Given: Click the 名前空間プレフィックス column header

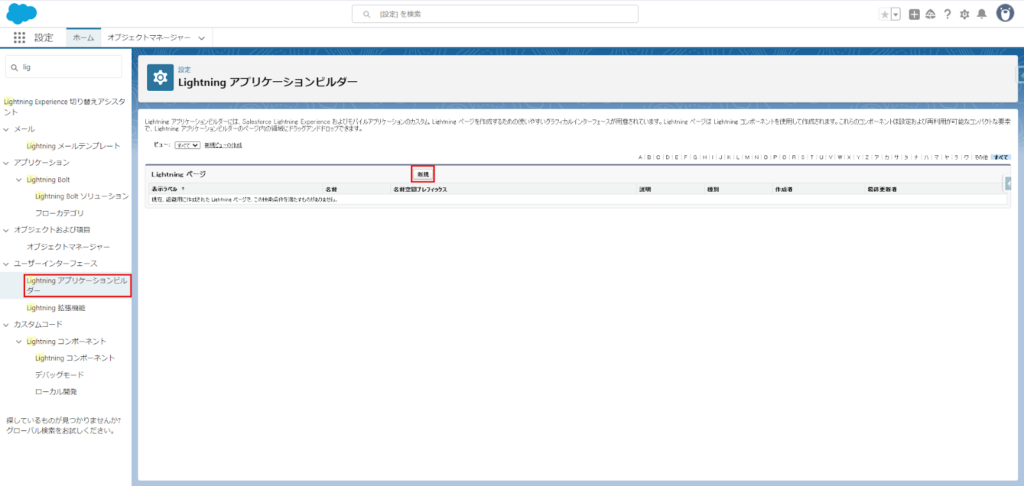Looking at the screenshot, I should [x=419, y=189].
